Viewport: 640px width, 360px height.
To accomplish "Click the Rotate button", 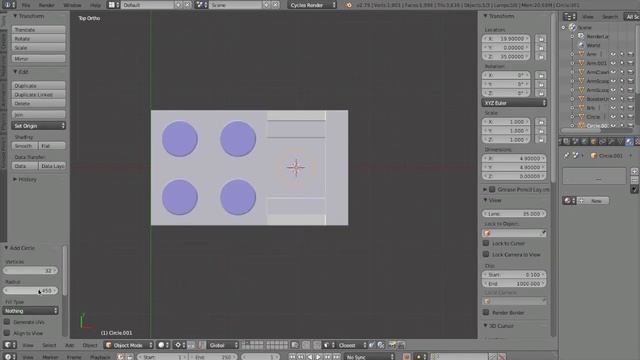I will coord(39,39).
